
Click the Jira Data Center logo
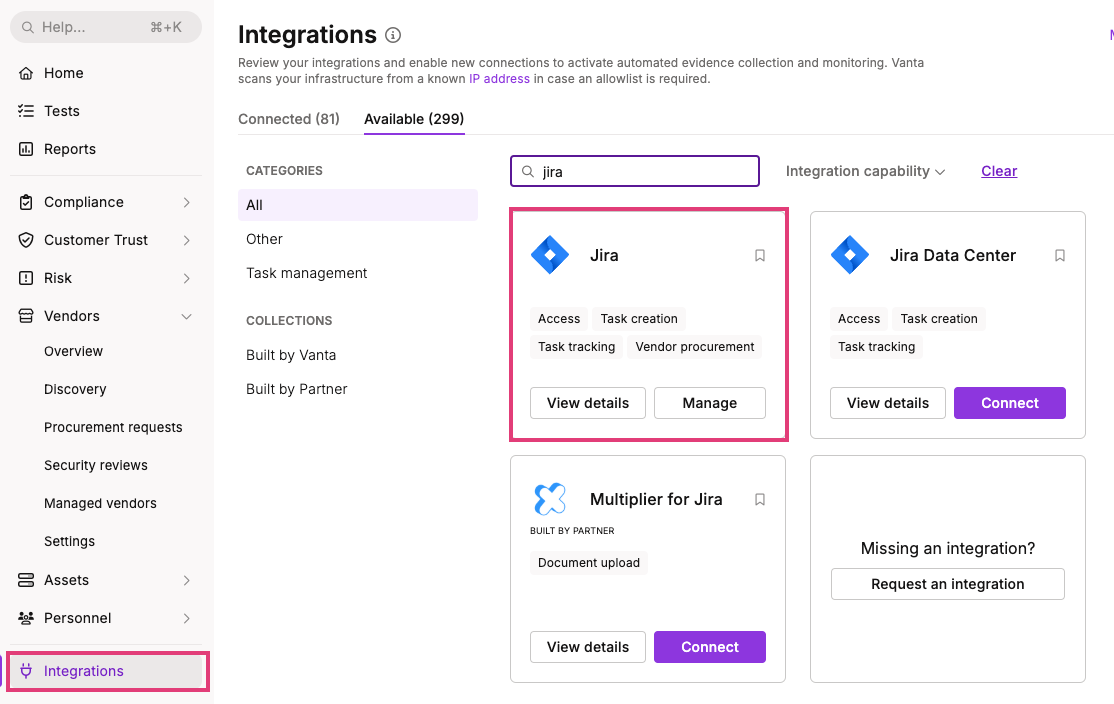pyautogui.click(x=850, y=254)
